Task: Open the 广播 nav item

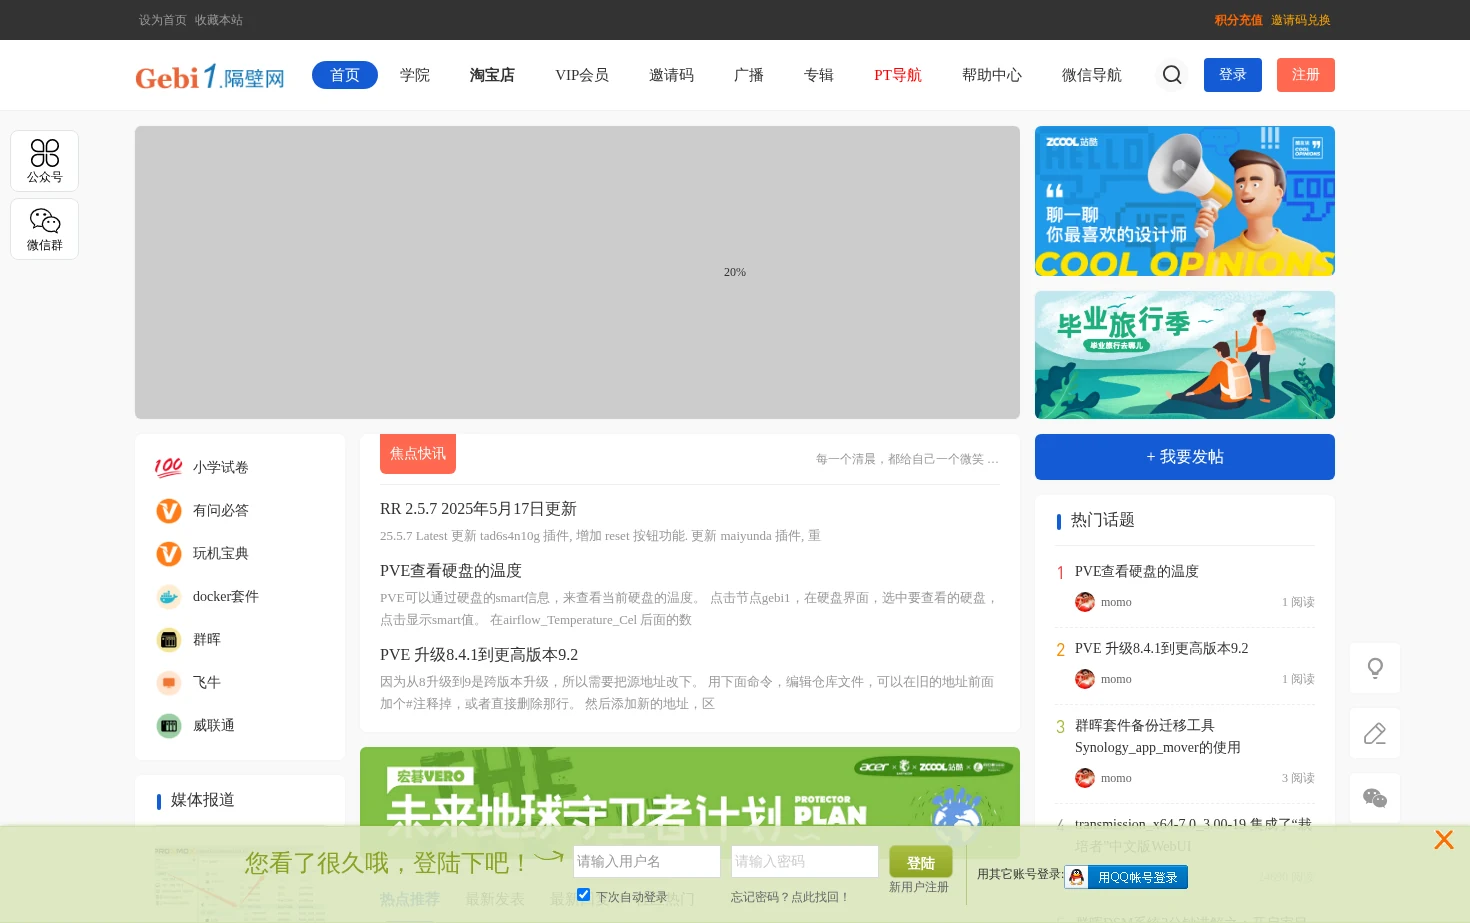Action: point(749,75)
